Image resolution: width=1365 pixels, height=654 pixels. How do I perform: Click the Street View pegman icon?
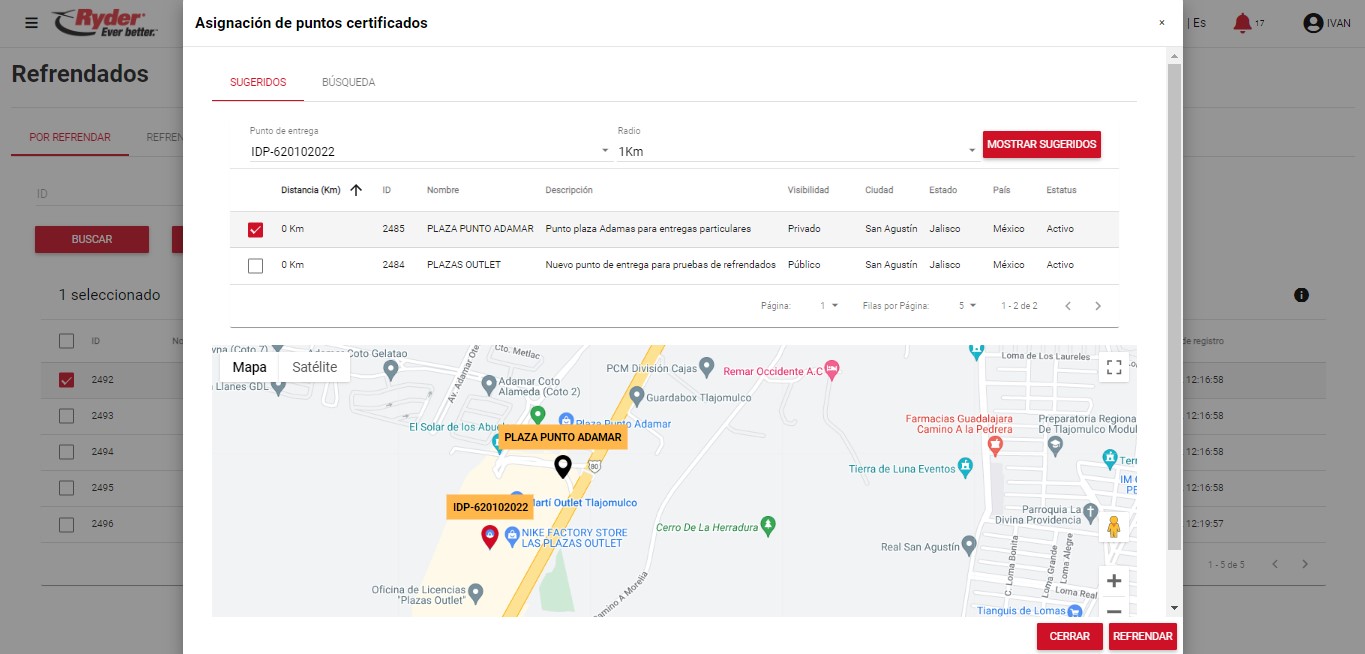1113,527
